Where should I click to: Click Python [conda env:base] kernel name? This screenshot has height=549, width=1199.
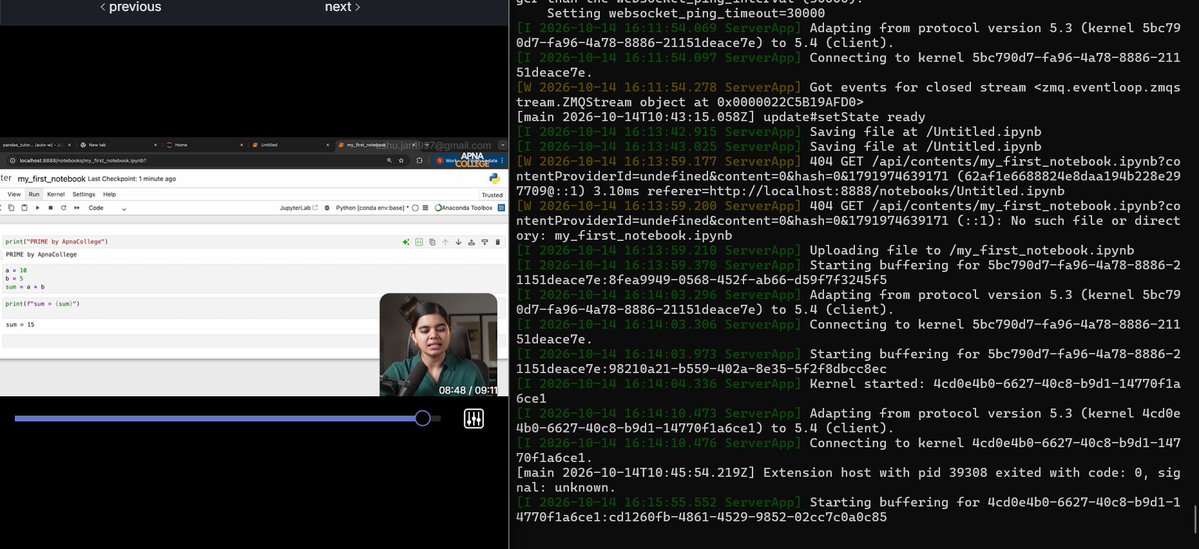pyautogui.click(x=370, y=208)
